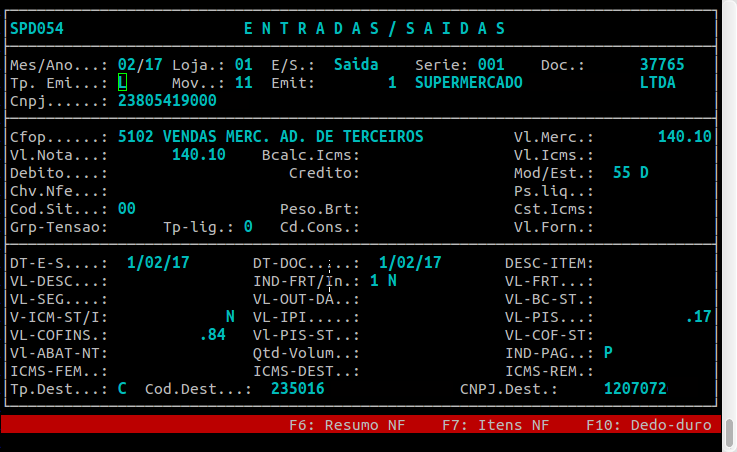This screenshot has height=452, width=737.
Task: Click the Vl.Nota amount field
Action: 198,155
